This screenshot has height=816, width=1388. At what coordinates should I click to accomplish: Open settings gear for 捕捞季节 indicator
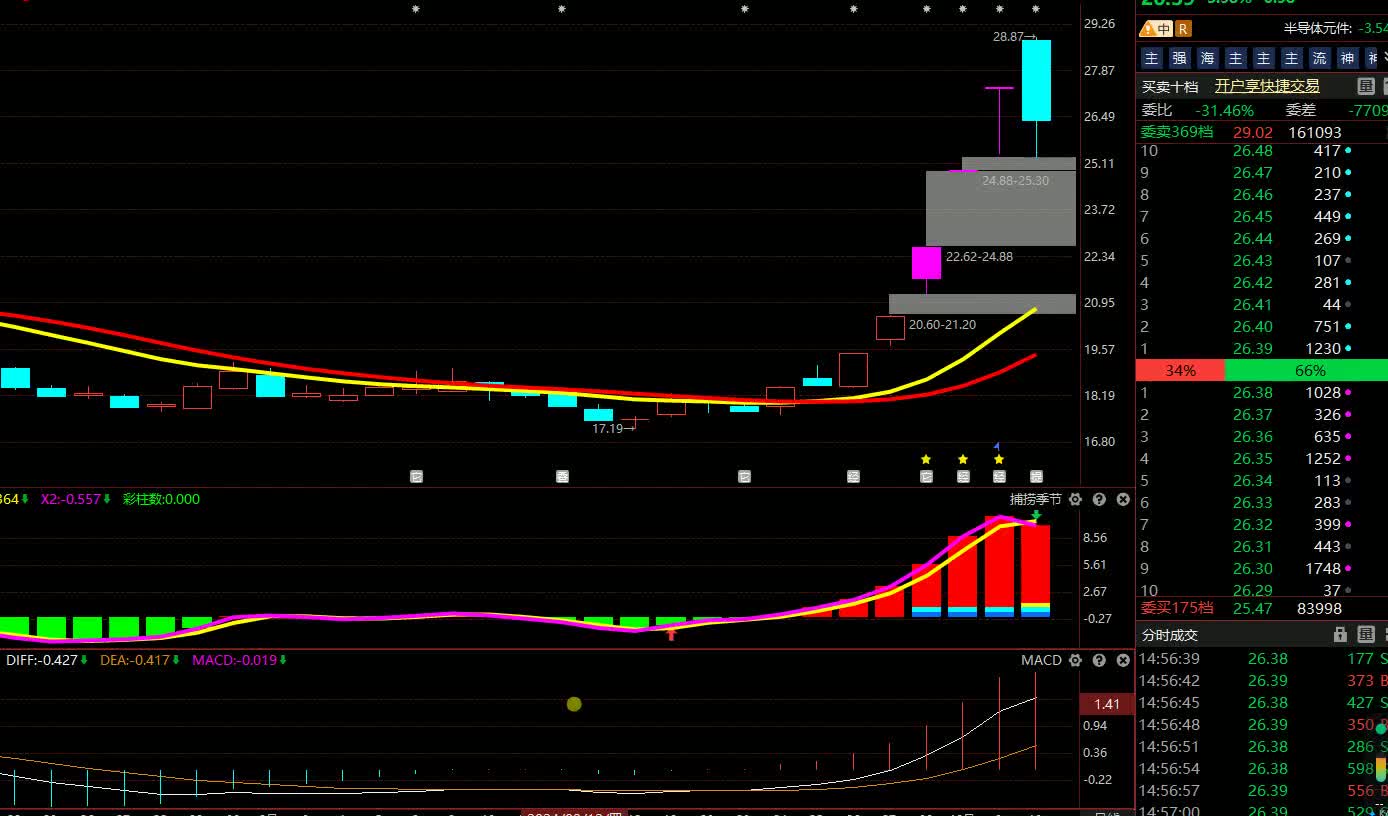coord(1075,499)
